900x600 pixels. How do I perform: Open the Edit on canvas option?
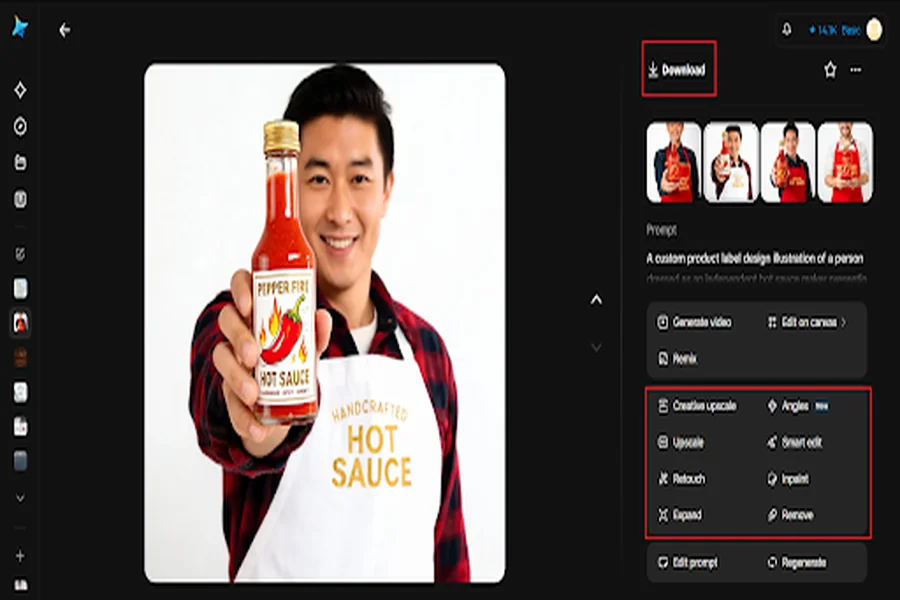(x=807, y=322)
